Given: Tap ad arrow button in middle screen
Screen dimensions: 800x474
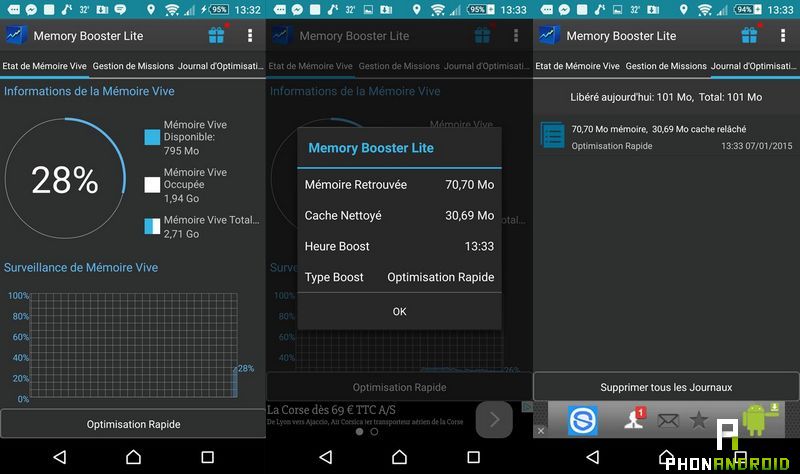Looking at the screenshot, I should click(x=494, y=419).
